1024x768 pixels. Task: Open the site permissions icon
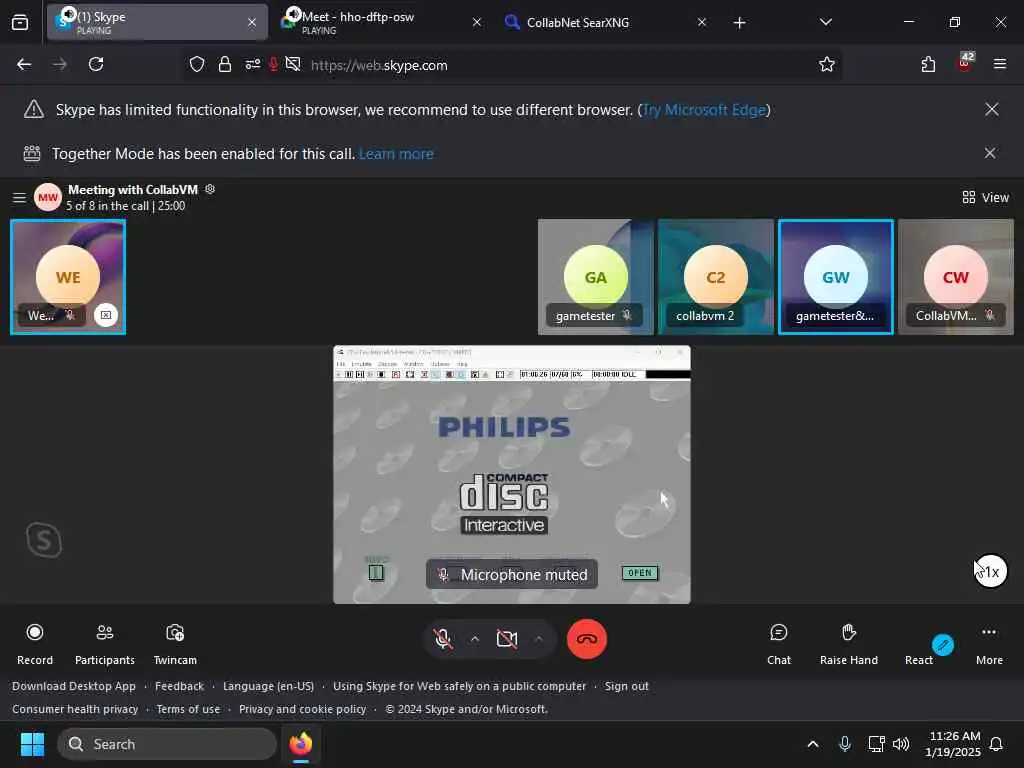(x=253, y=65)
